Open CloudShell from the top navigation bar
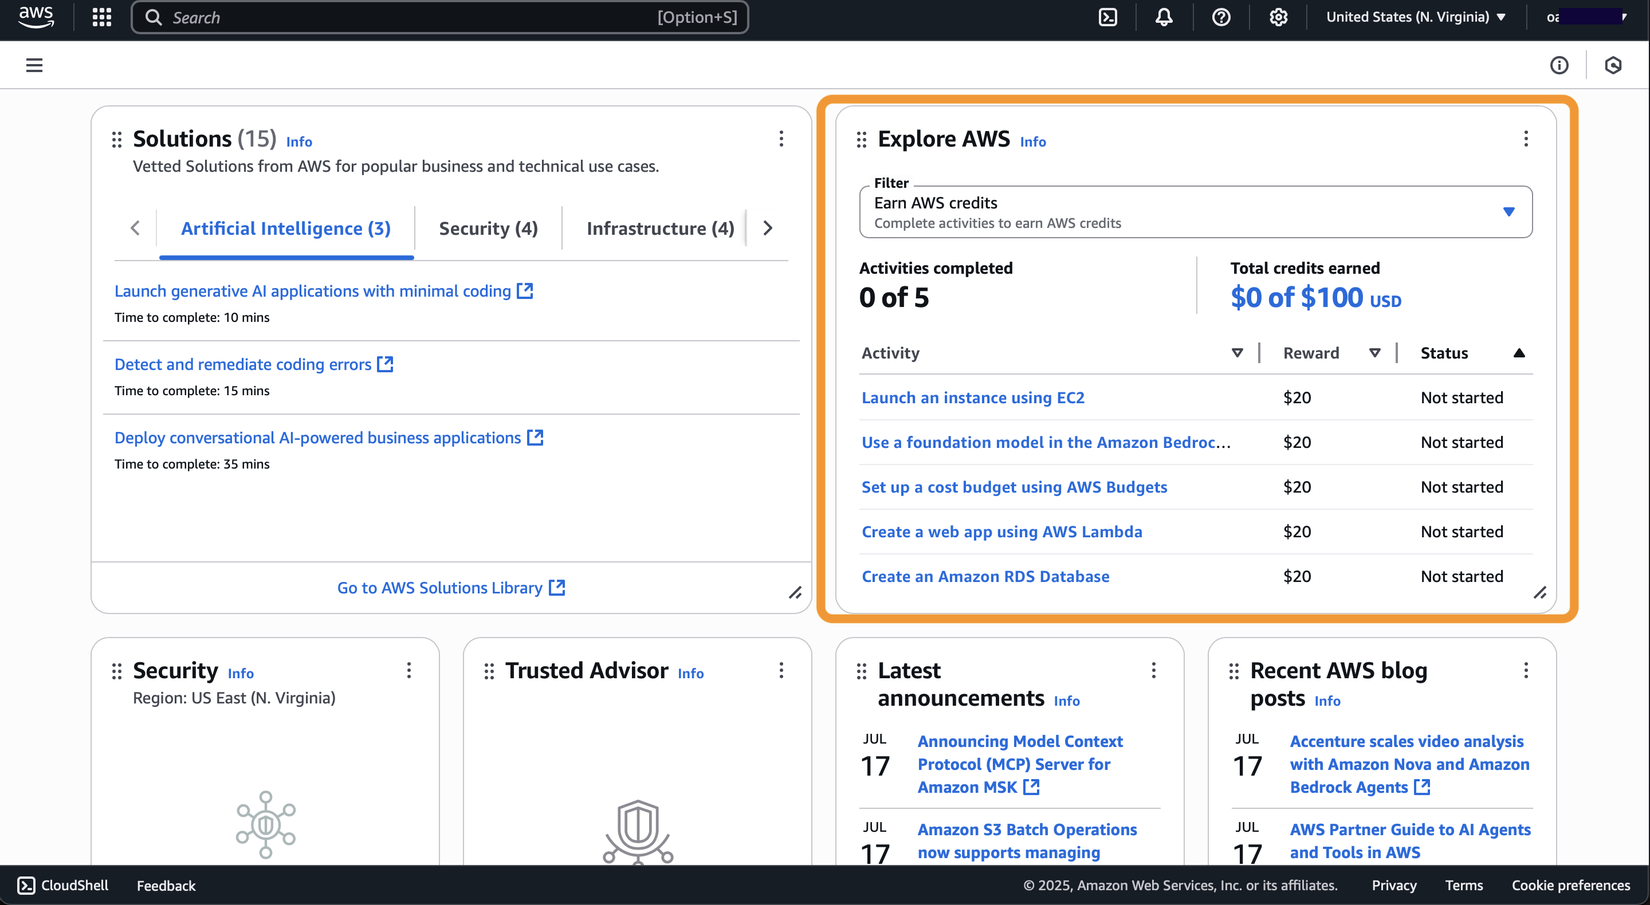 (1107, 17)
